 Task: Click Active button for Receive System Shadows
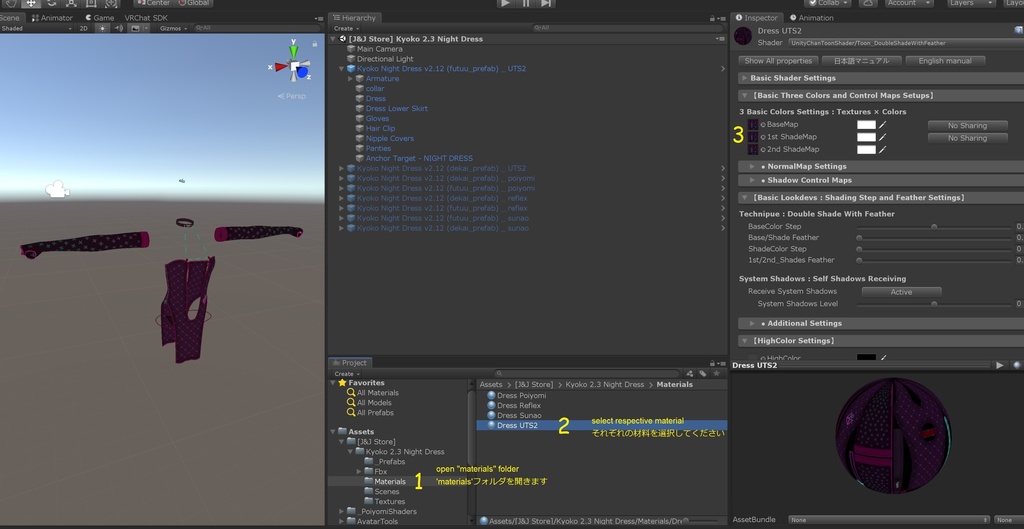(901, 292)
